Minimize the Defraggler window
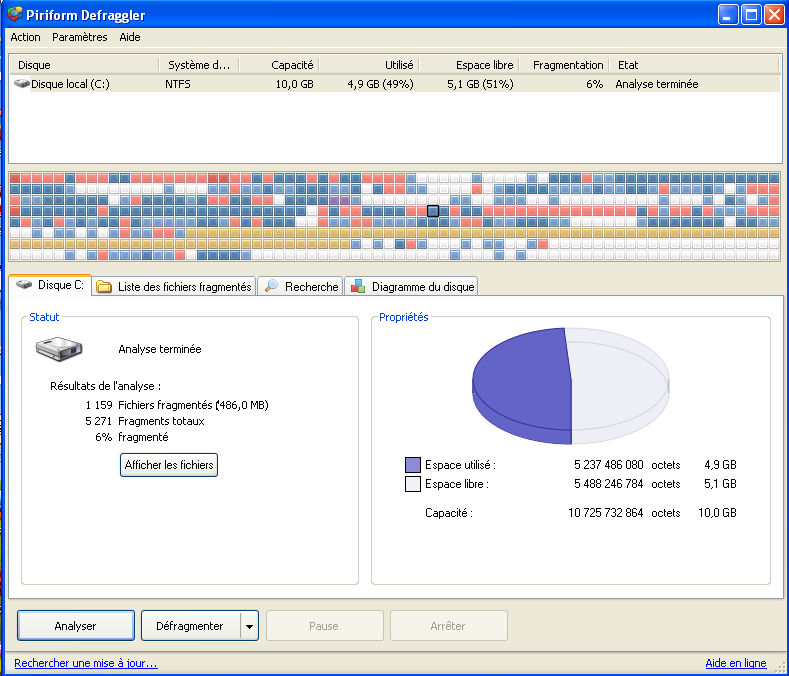789x676 pixels. point(727,15)
